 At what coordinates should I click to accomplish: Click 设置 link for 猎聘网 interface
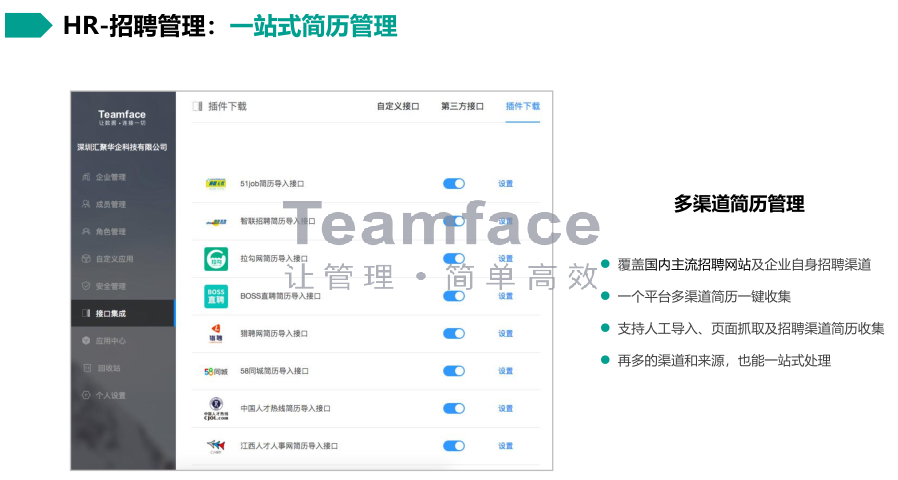click(505, 333)
